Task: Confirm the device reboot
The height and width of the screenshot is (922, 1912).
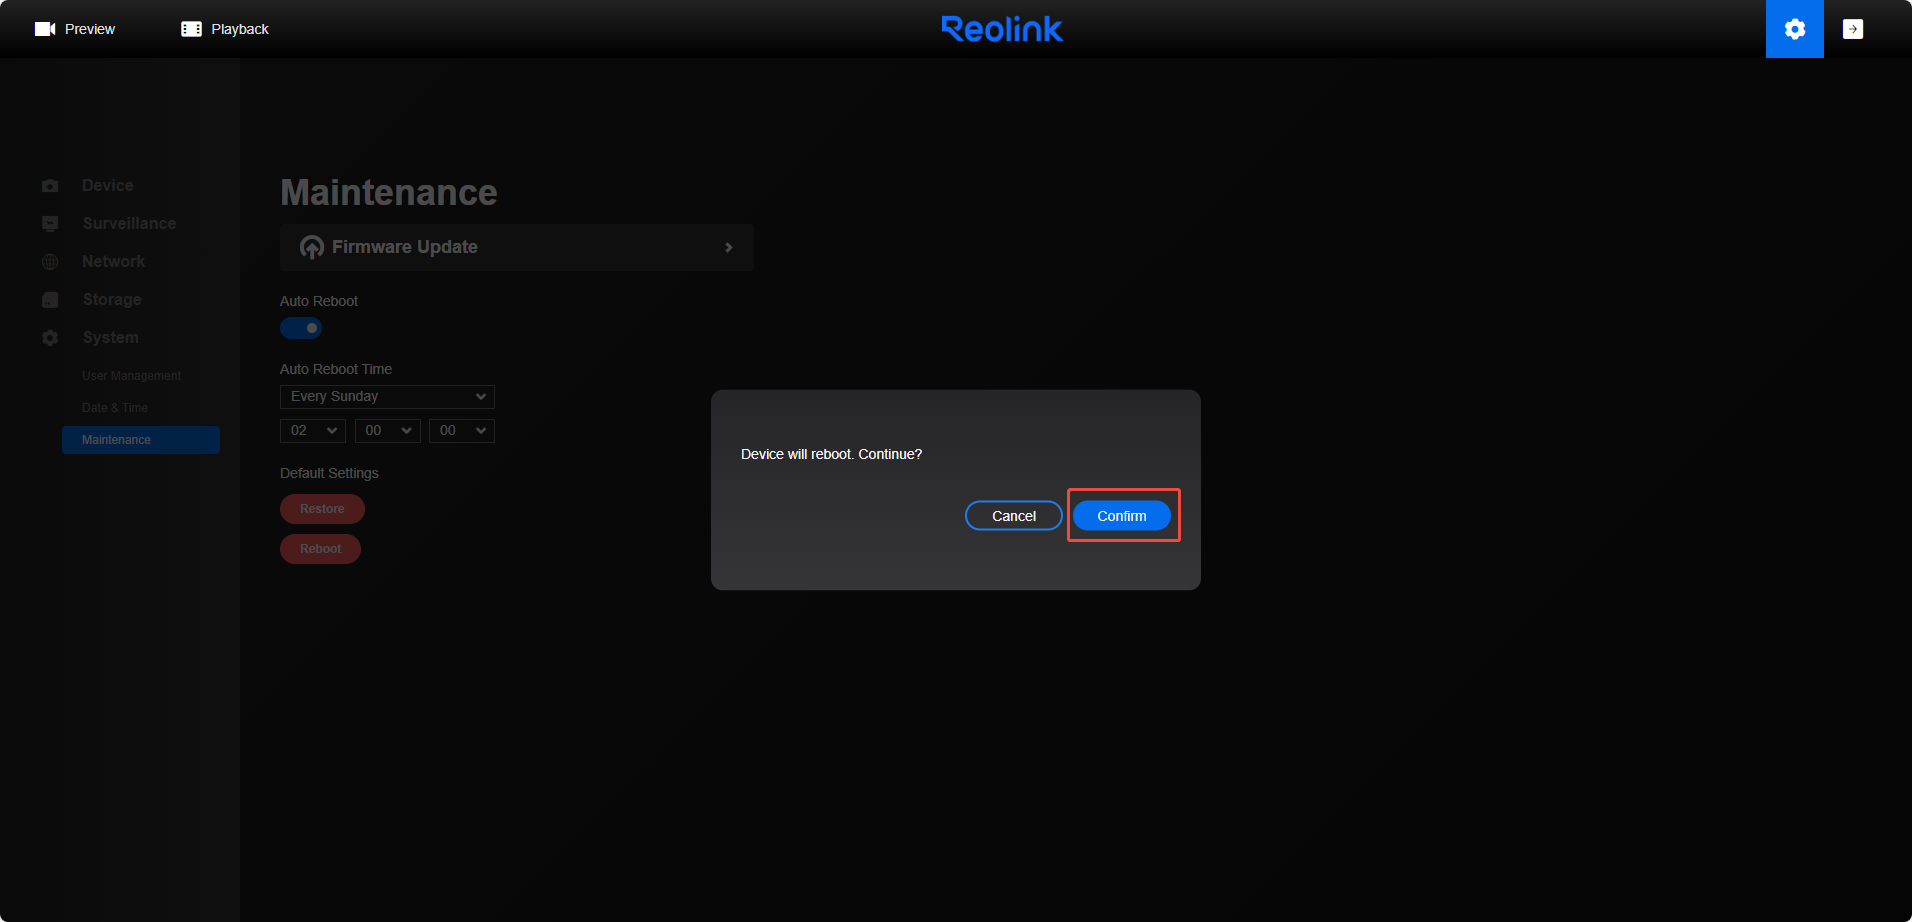Action: [1121, 515]
